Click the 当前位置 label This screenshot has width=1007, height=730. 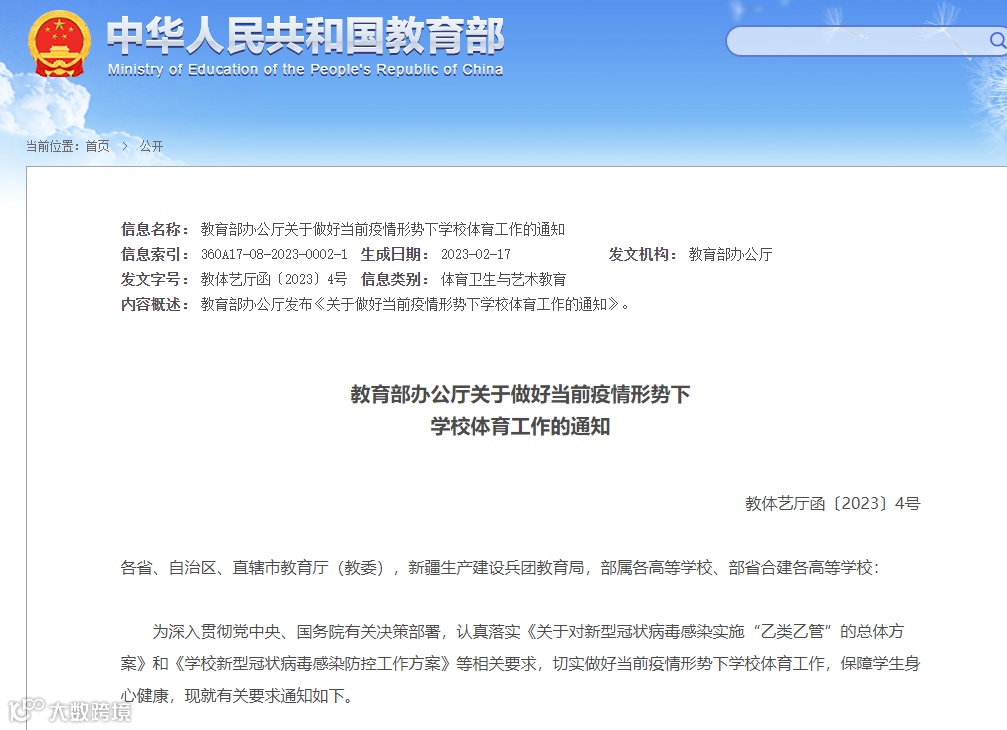pyautogui.click(x=53, y=146)
